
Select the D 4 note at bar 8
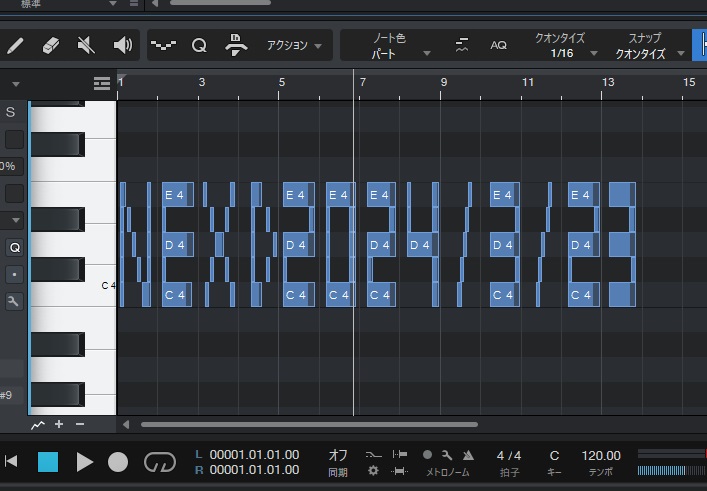click(x=420, y=245)
